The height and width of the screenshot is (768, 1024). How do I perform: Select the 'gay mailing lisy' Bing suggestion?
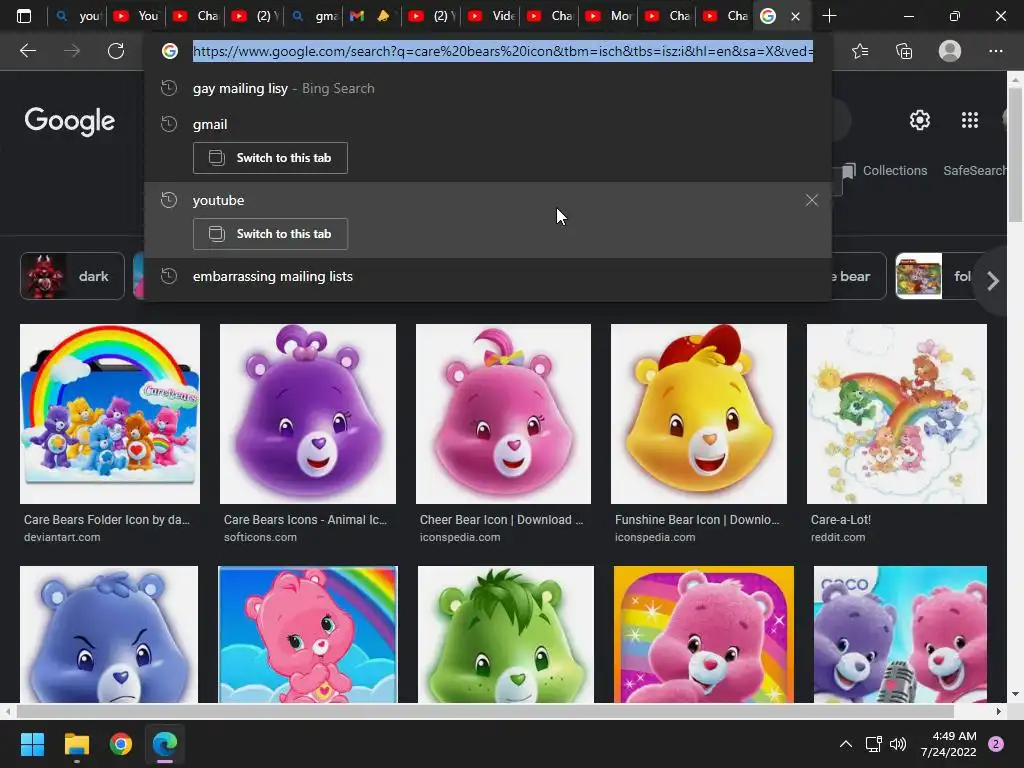pyautogui.click(x=487, y=89)
